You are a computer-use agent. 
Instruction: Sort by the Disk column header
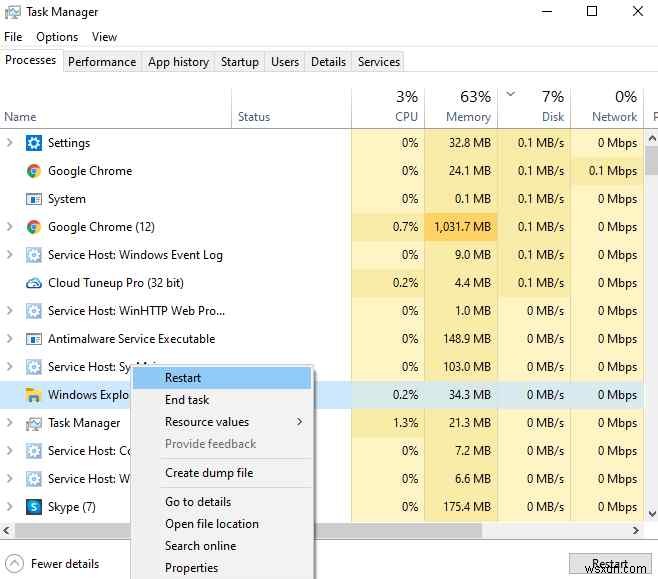click(x=534, y=108)
